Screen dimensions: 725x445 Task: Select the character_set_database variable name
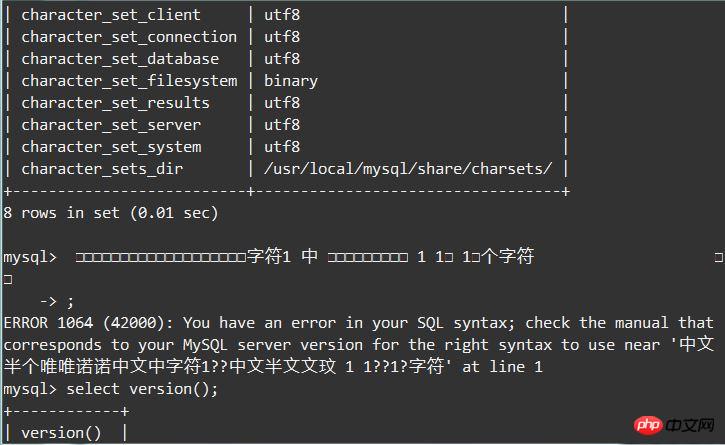(120, 59)
